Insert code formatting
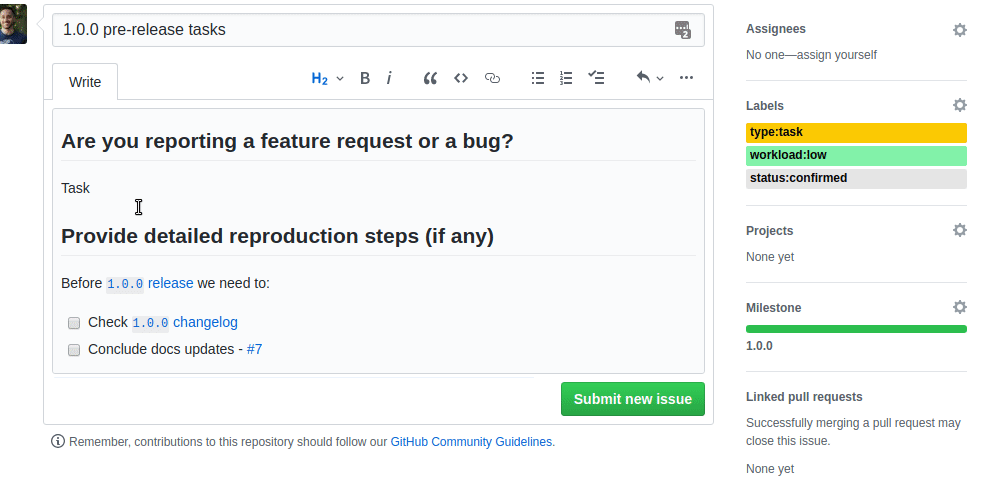The height and width of the screenshot is (481, 983). tap(461, 78)
